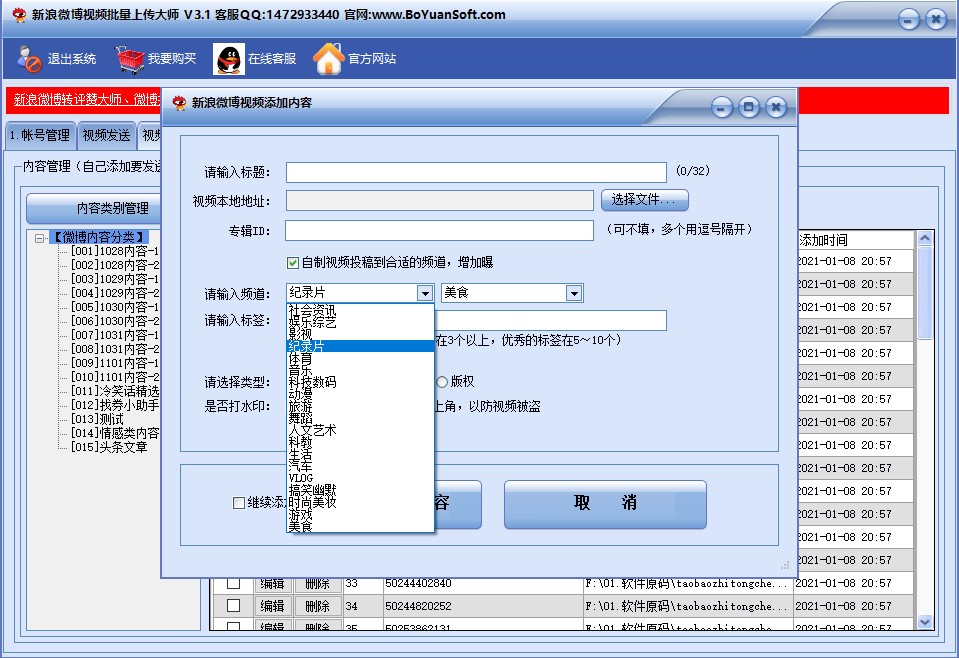The width and height of the screenshot is (959, 658).
Task: Click the arrow of the 纪录片 channel combo box
Action: [x=425, y=294]
